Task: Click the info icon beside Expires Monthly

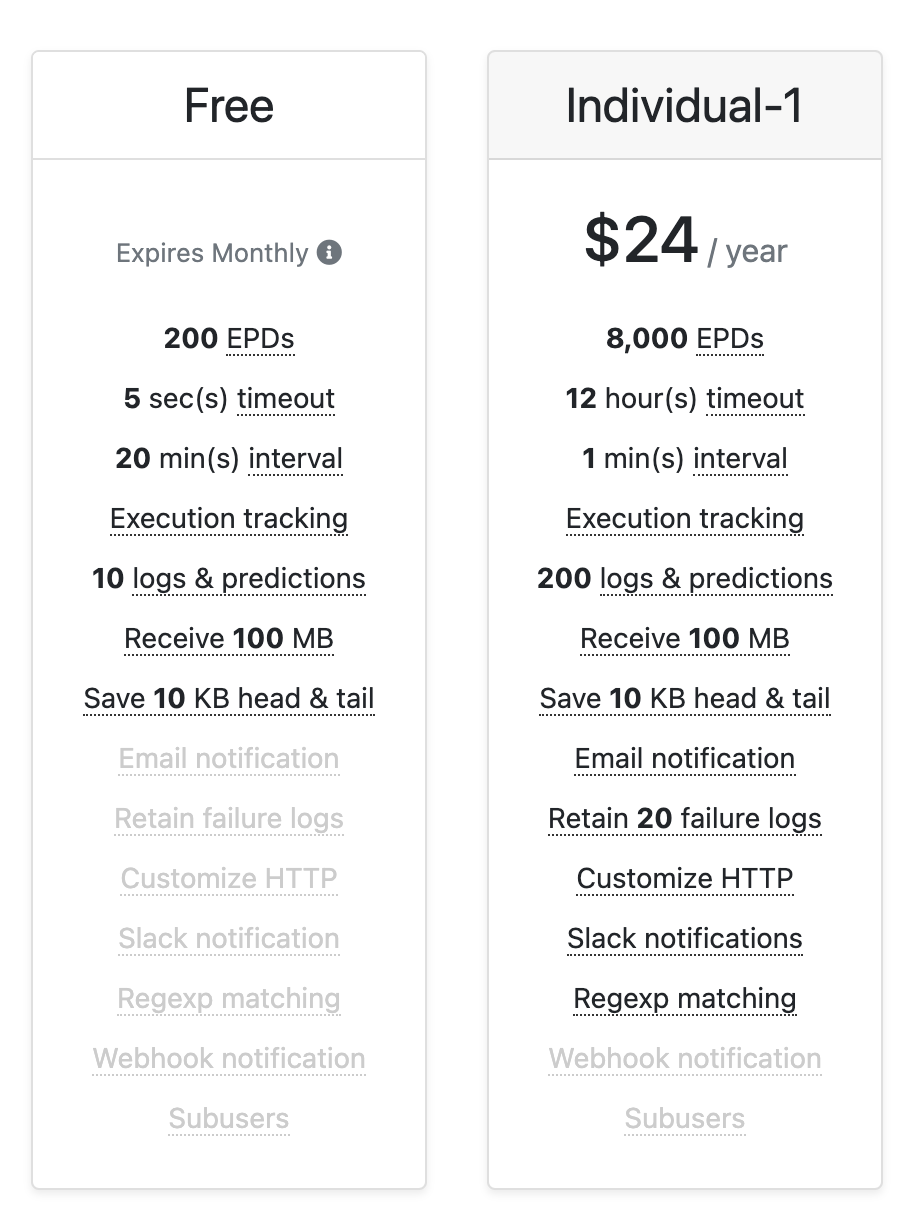Action: (330, 253)
